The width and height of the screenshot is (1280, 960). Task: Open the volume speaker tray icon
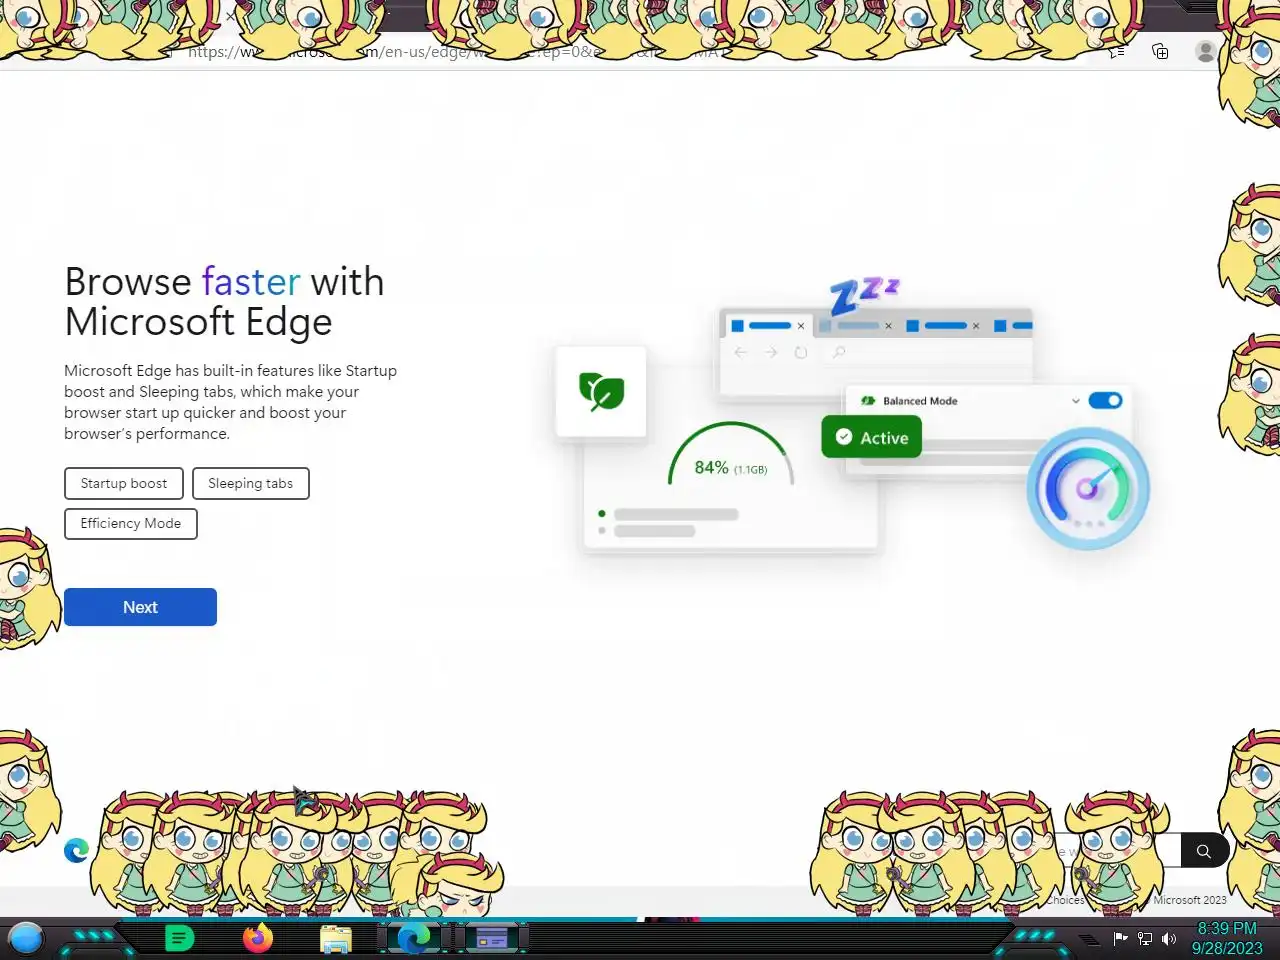click(1169, 938)
